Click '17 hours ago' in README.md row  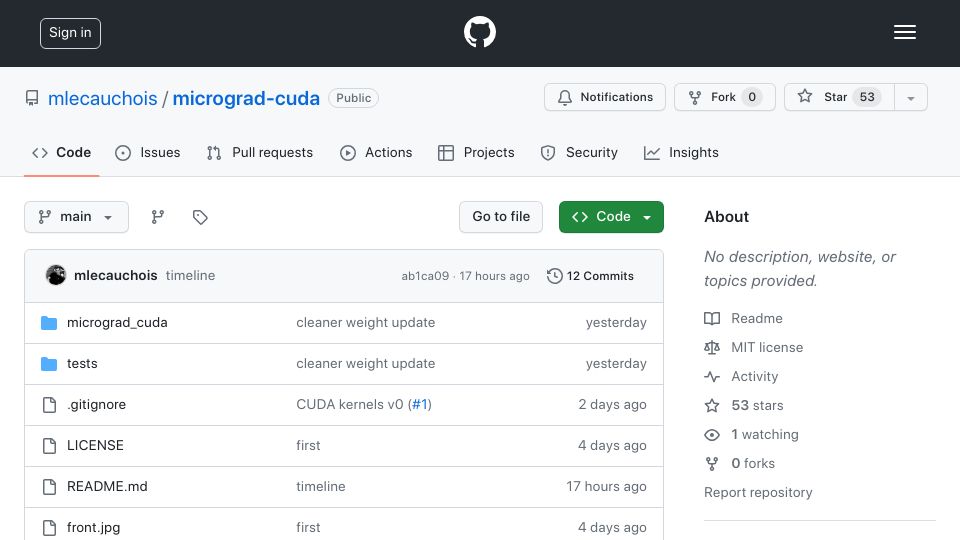606,487
